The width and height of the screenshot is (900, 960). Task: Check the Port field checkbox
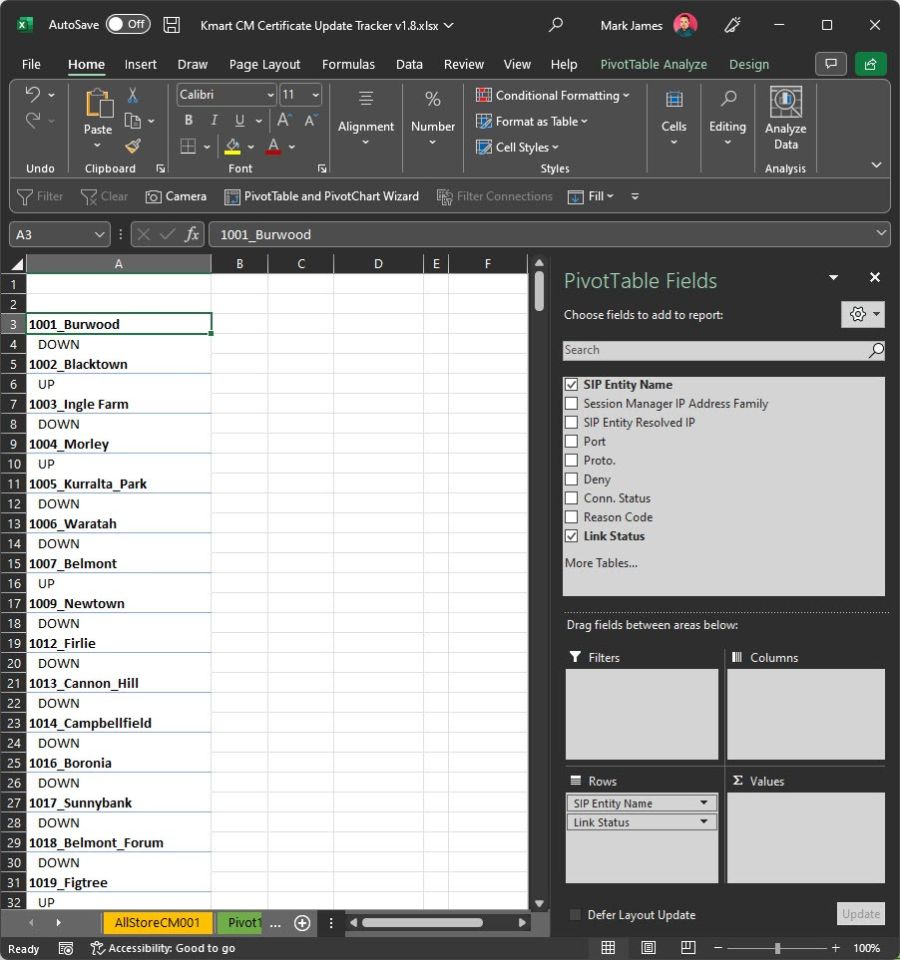pos(571,441)
